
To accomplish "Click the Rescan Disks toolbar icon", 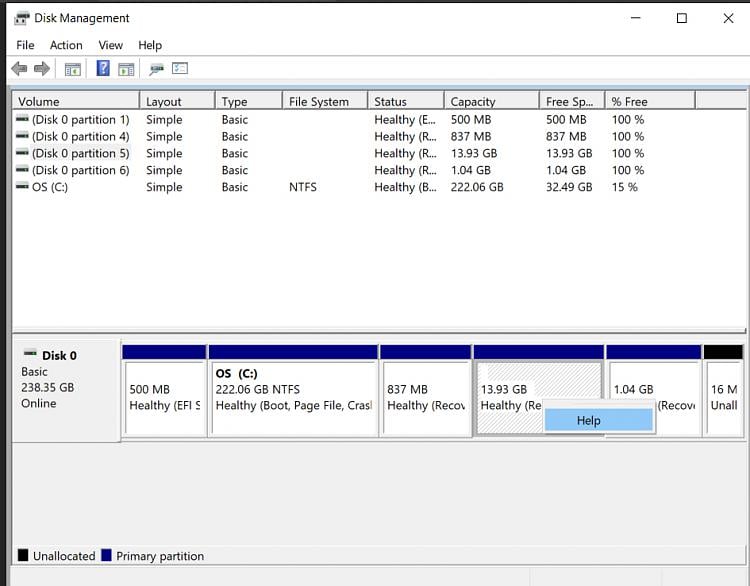I will [x=156, y=69].
